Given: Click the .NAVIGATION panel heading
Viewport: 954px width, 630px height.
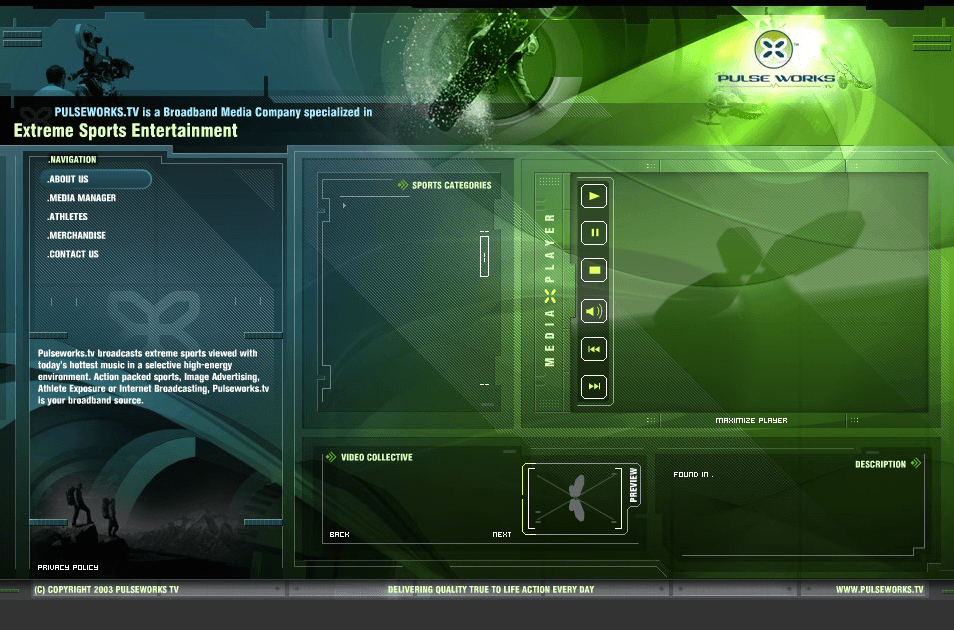Looking at the screenshot, I should 72,159.
